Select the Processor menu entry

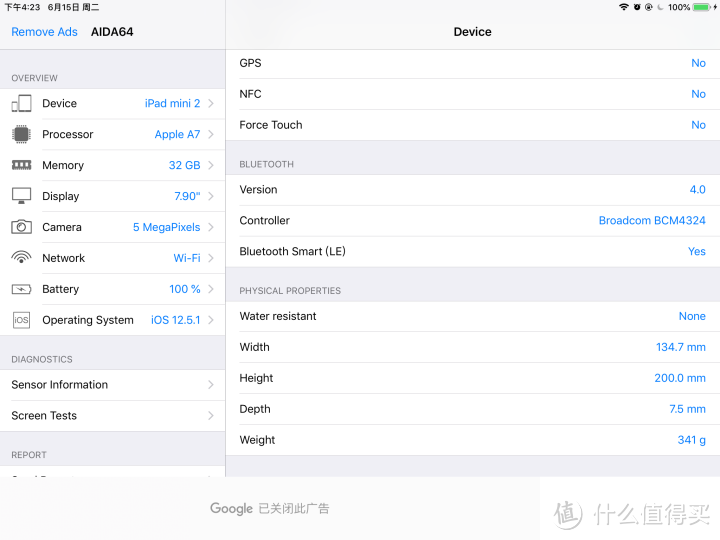pos(112,134)
